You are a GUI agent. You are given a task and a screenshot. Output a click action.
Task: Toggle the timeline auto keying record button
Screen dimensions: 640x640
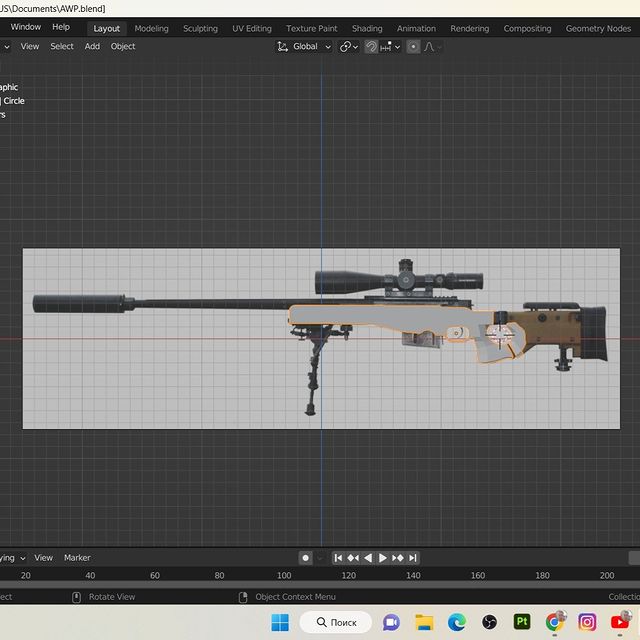tap(305, 558)
